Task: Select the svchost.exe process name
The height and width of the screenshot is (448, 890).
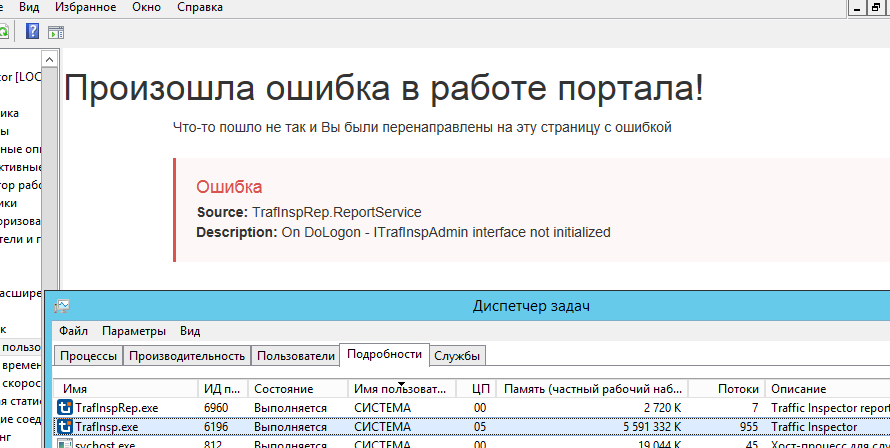Action: coord(105,444)
